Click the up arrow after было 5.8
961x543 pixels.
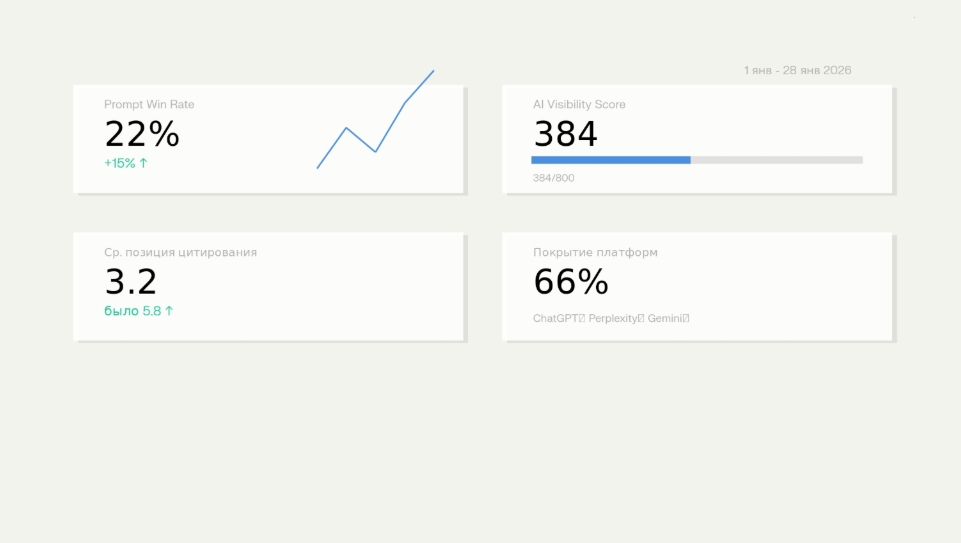(x=169, y=311)
